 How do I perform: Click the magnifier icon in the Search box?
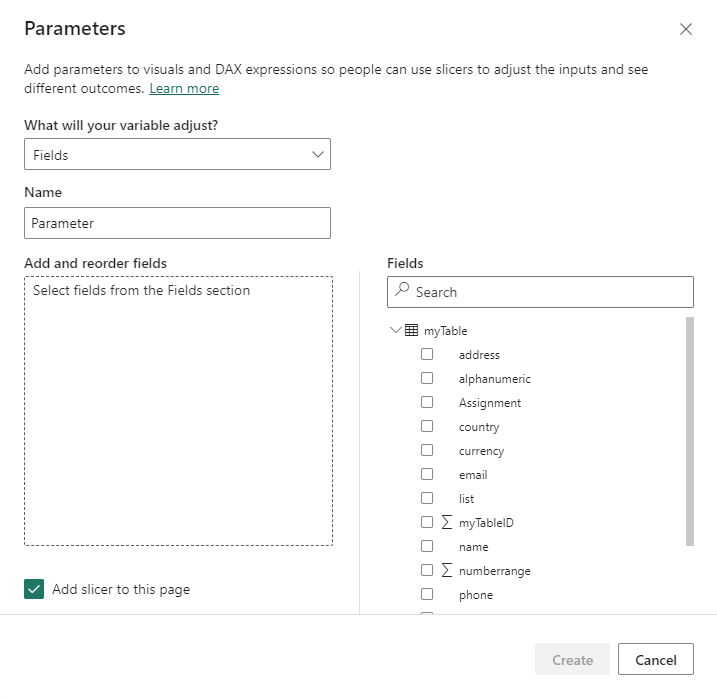point(402,291)
